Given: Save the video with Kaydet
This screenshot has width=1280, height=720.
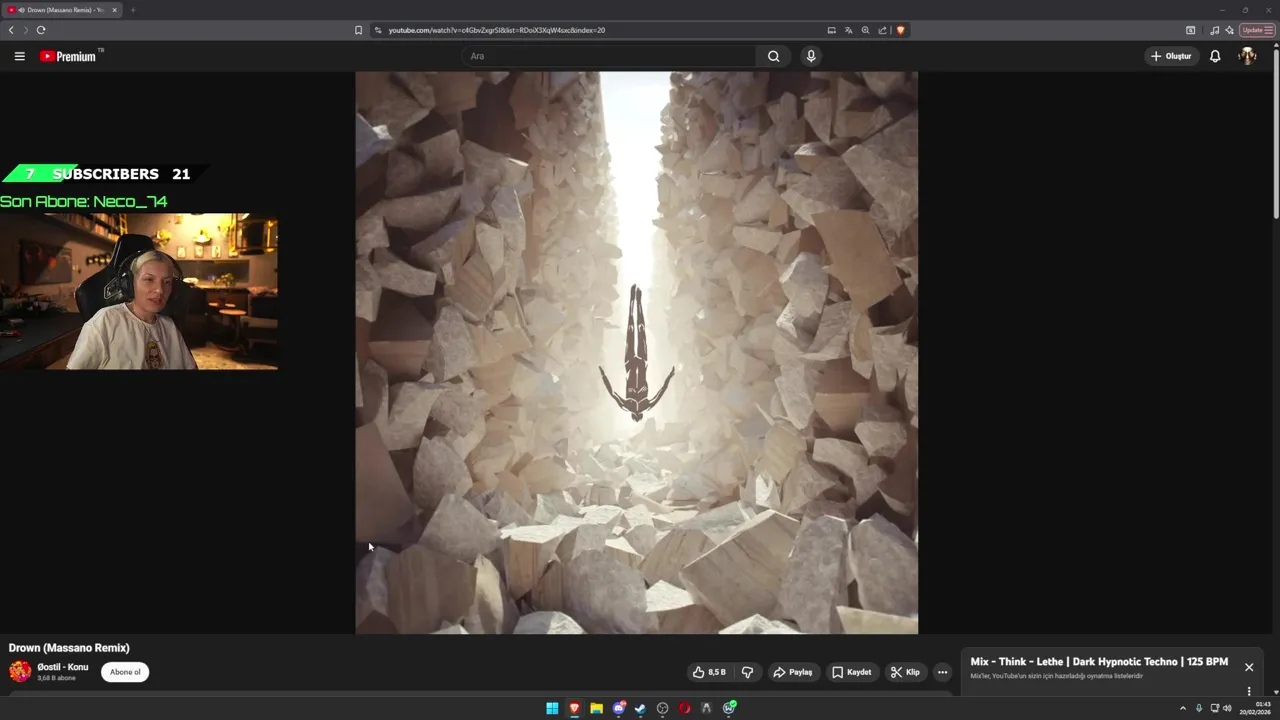Looking at the screenshot, I should (852, 672).
